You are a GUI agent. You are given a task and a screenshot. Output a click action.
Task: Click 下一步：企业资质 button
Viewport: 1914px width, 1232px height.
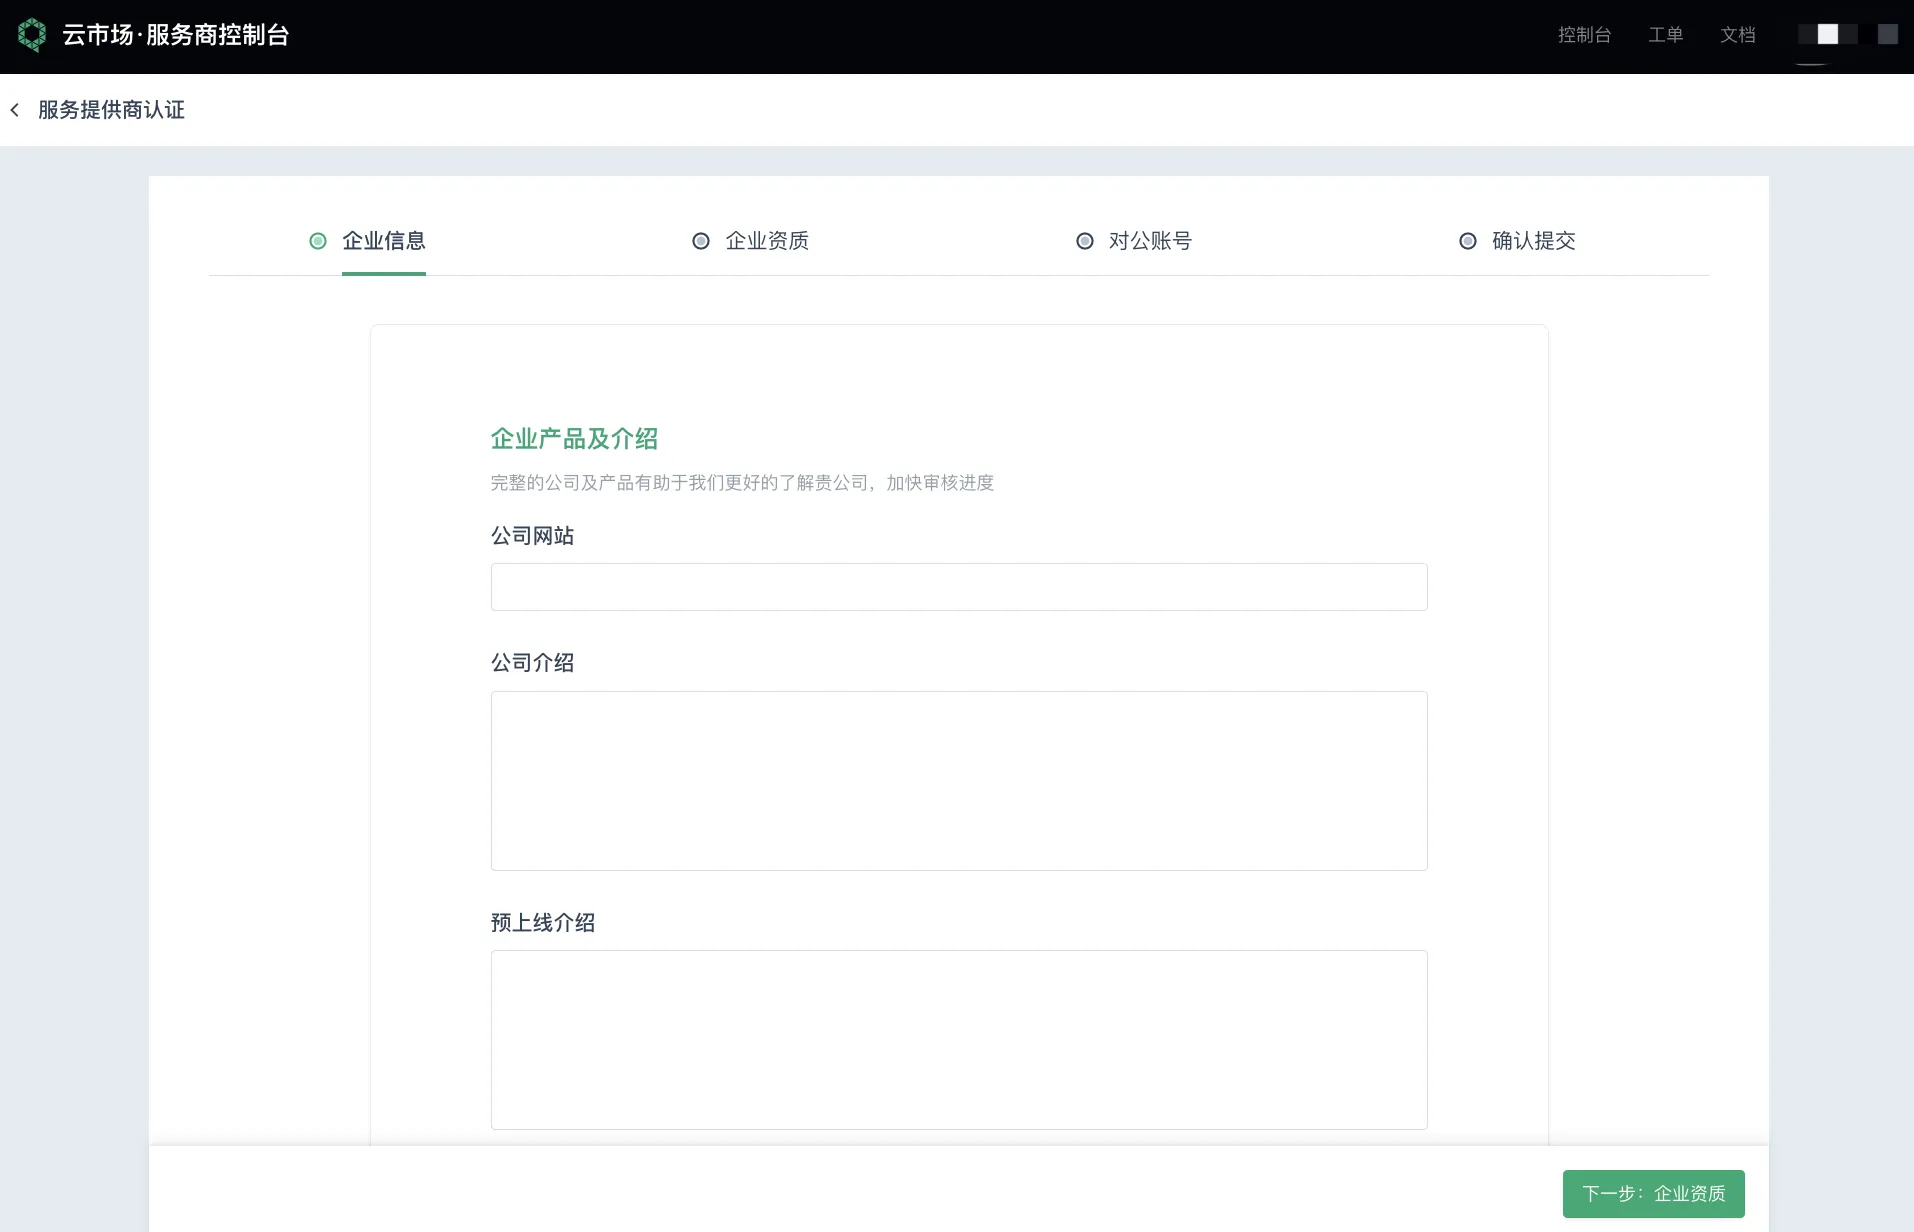pyautogui.click(x=1654, y=1194)
